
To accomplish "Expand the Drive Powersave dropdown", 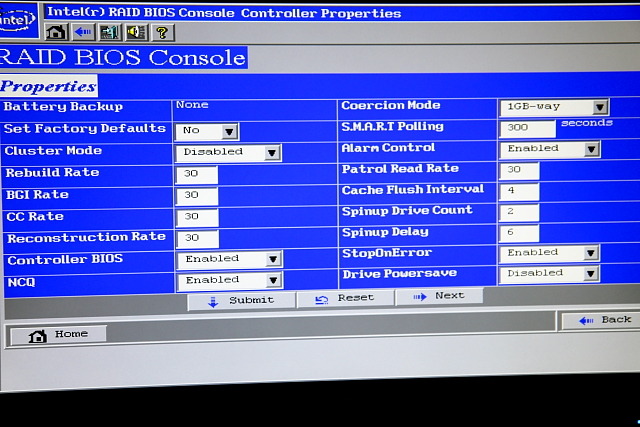I will click(x=549, y=274).
